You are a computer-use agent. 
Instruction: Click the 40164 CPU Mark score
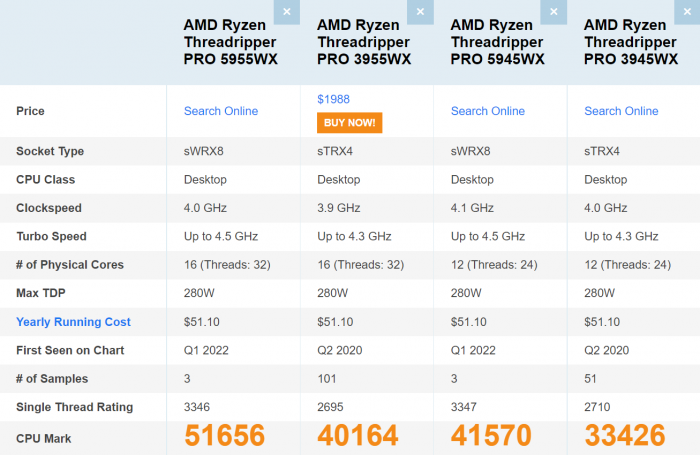tap(358, 436)
